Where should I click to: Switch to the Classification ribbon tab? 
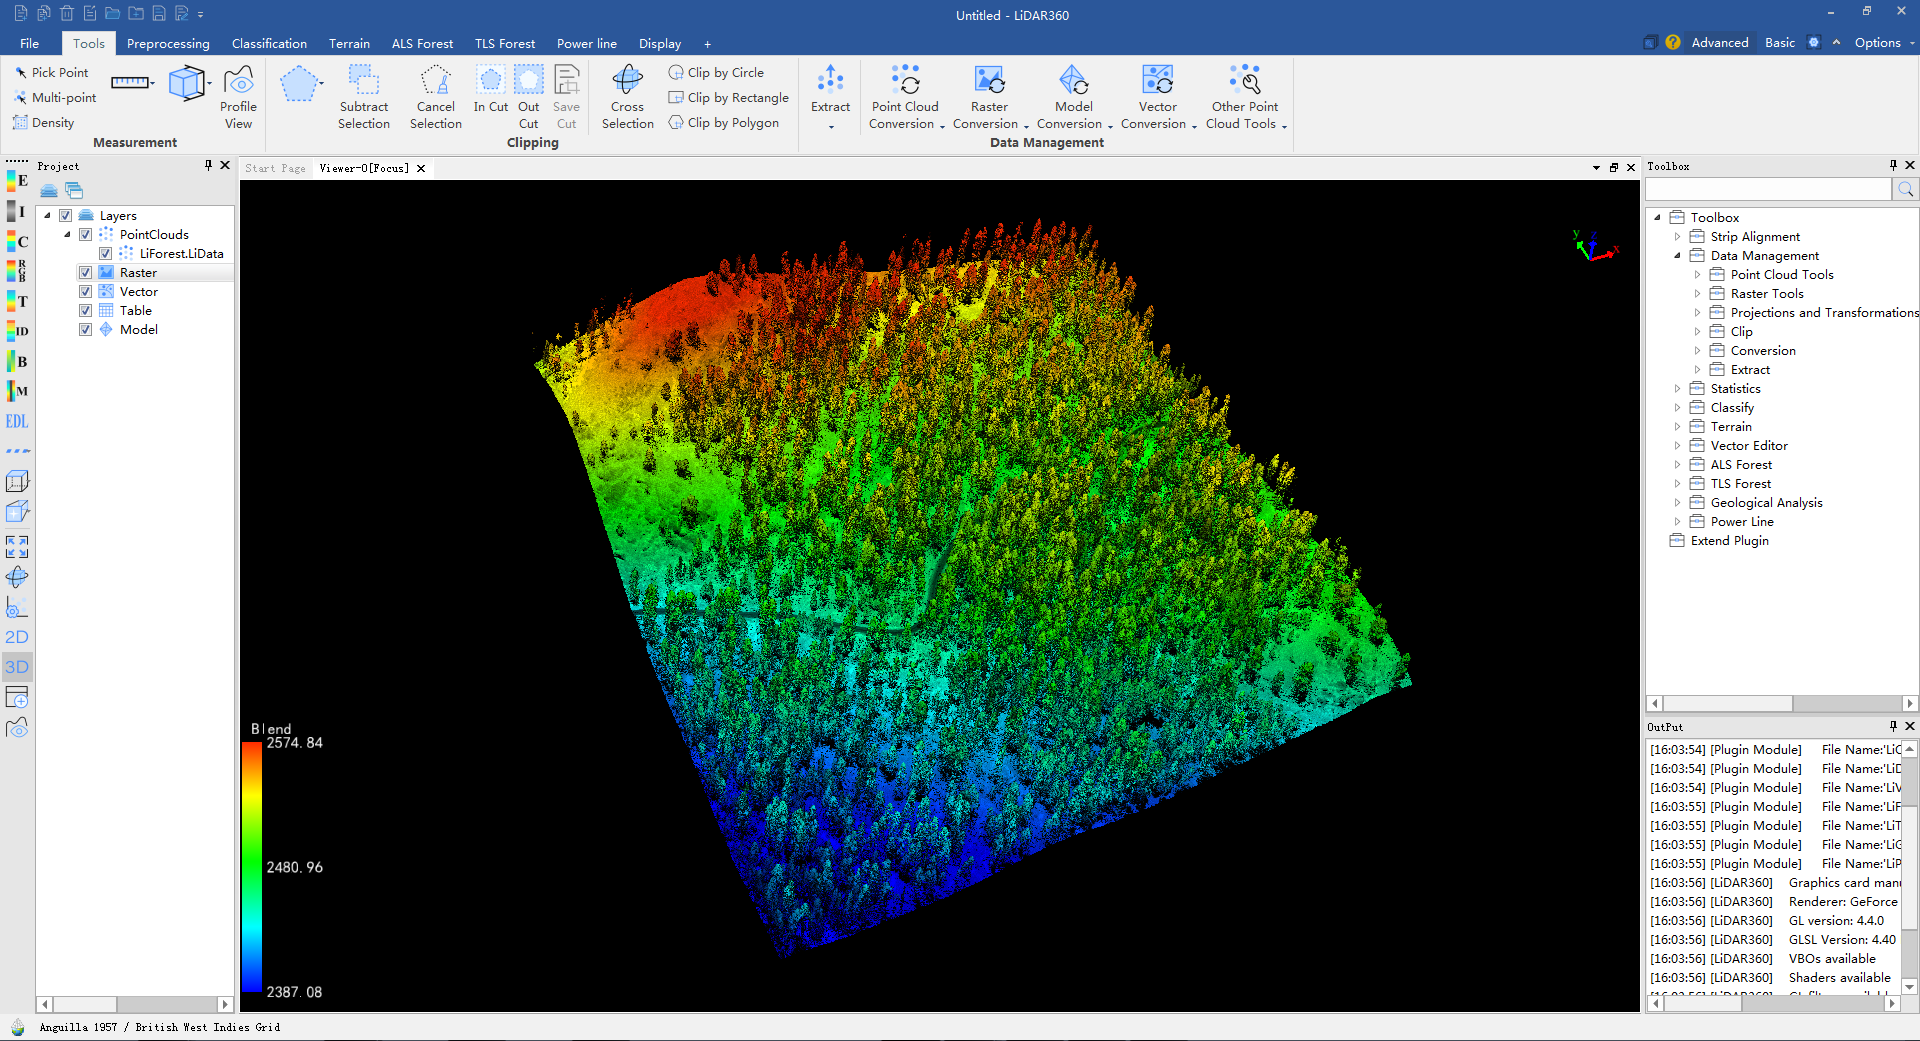(269, 43)
